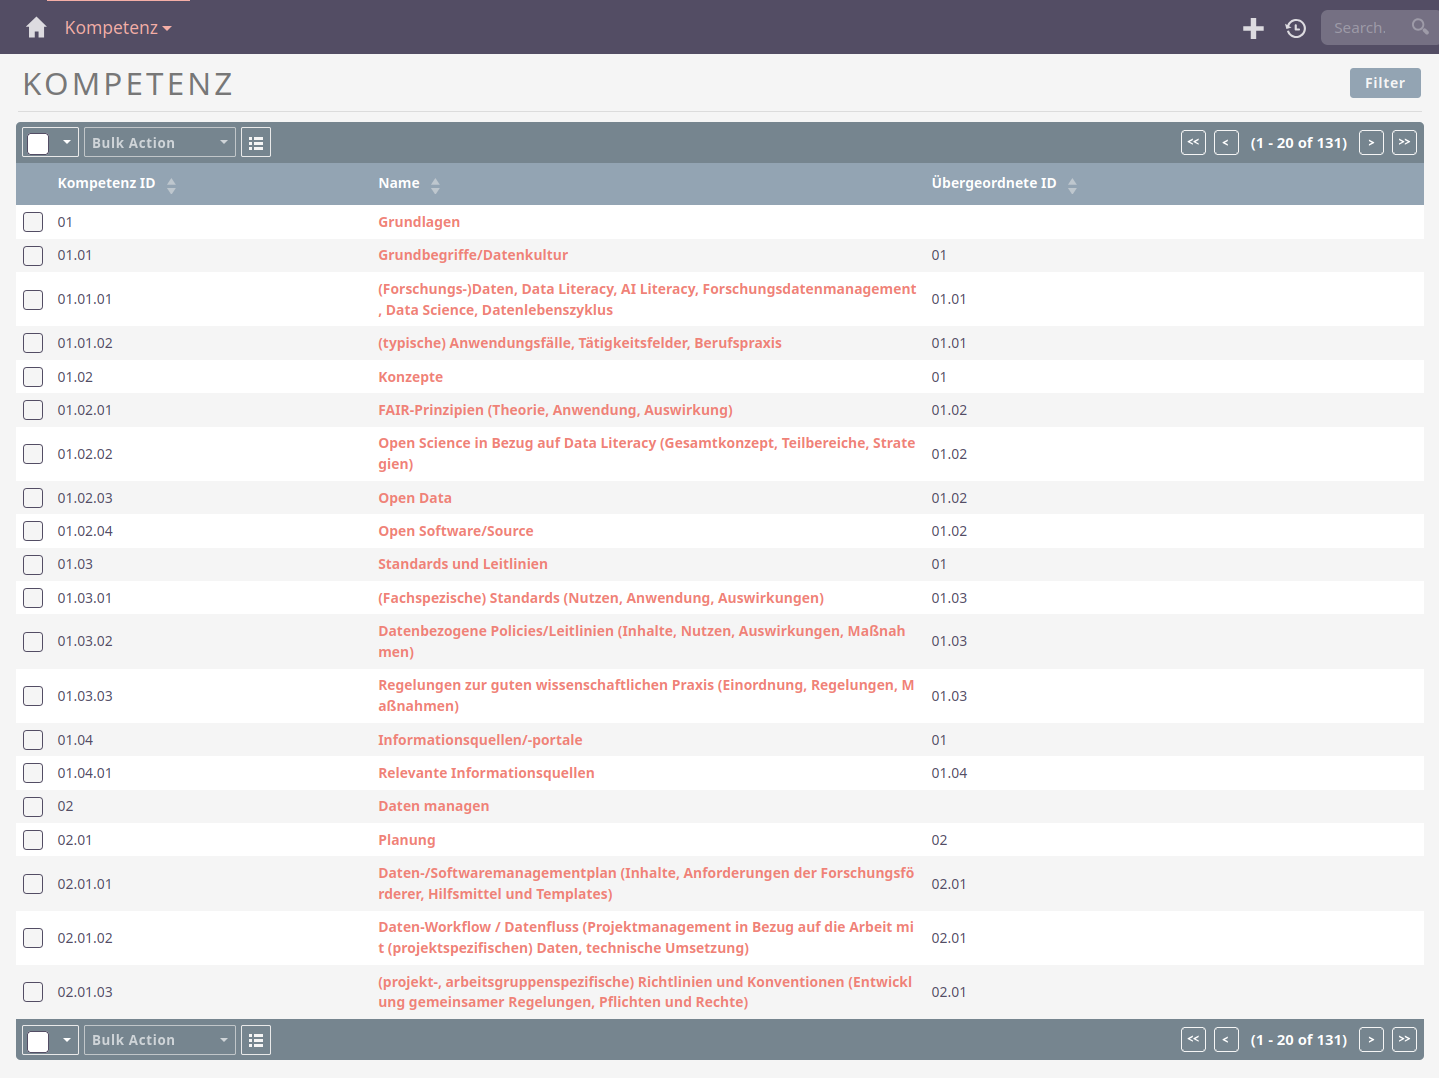Click the search magnifier icon

click(1420, 27)
